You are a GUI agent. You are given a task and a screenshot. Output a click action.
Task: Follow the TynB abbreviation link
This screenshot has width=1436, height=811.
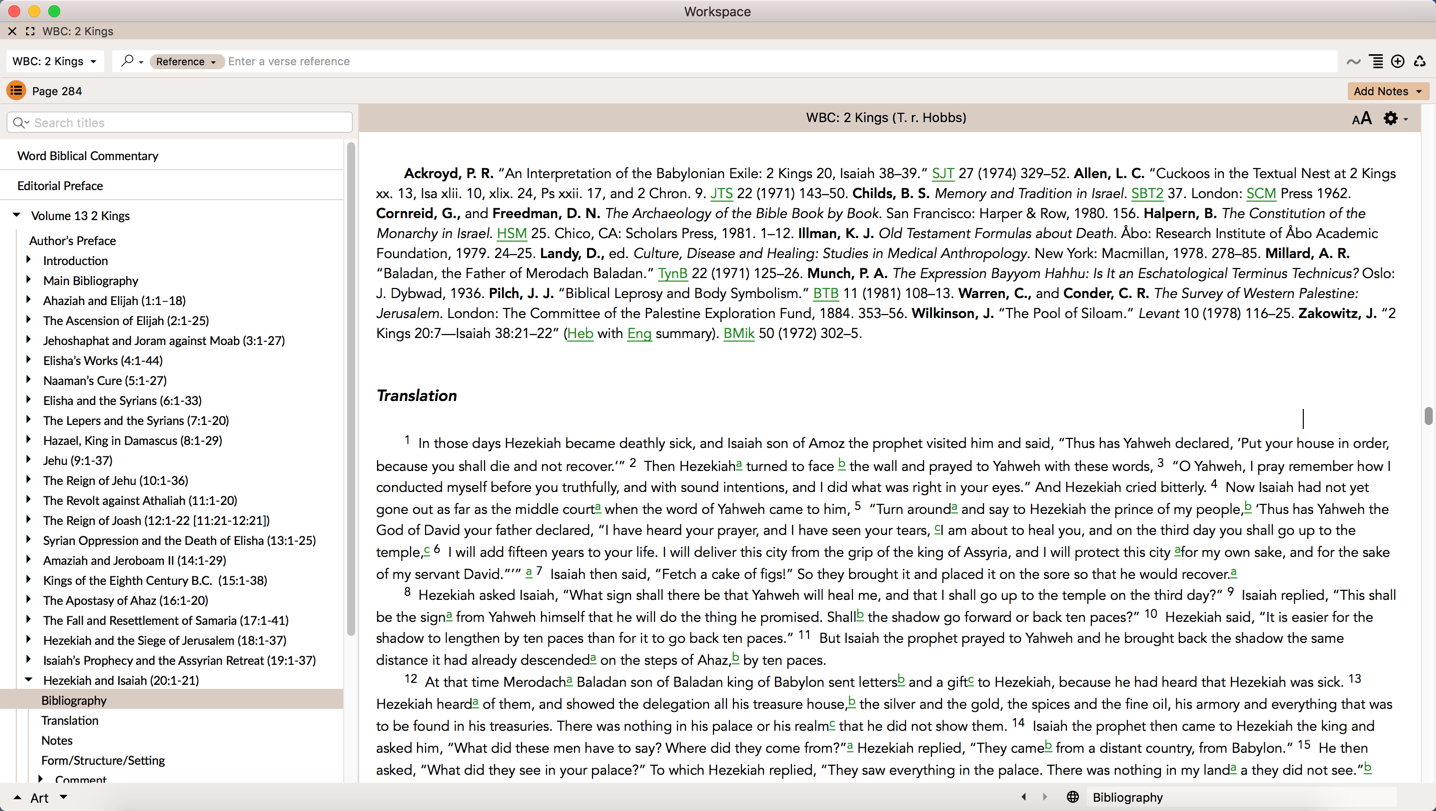pyautogui.click(x=673, y=274)
